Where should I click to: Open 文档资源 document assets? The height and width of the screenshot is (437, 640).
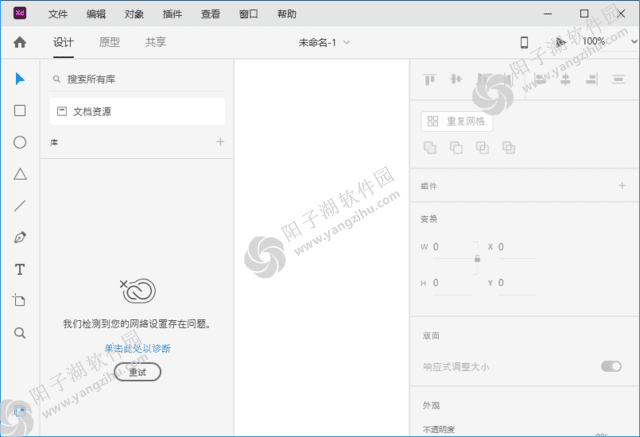click(x=137, y=111)
